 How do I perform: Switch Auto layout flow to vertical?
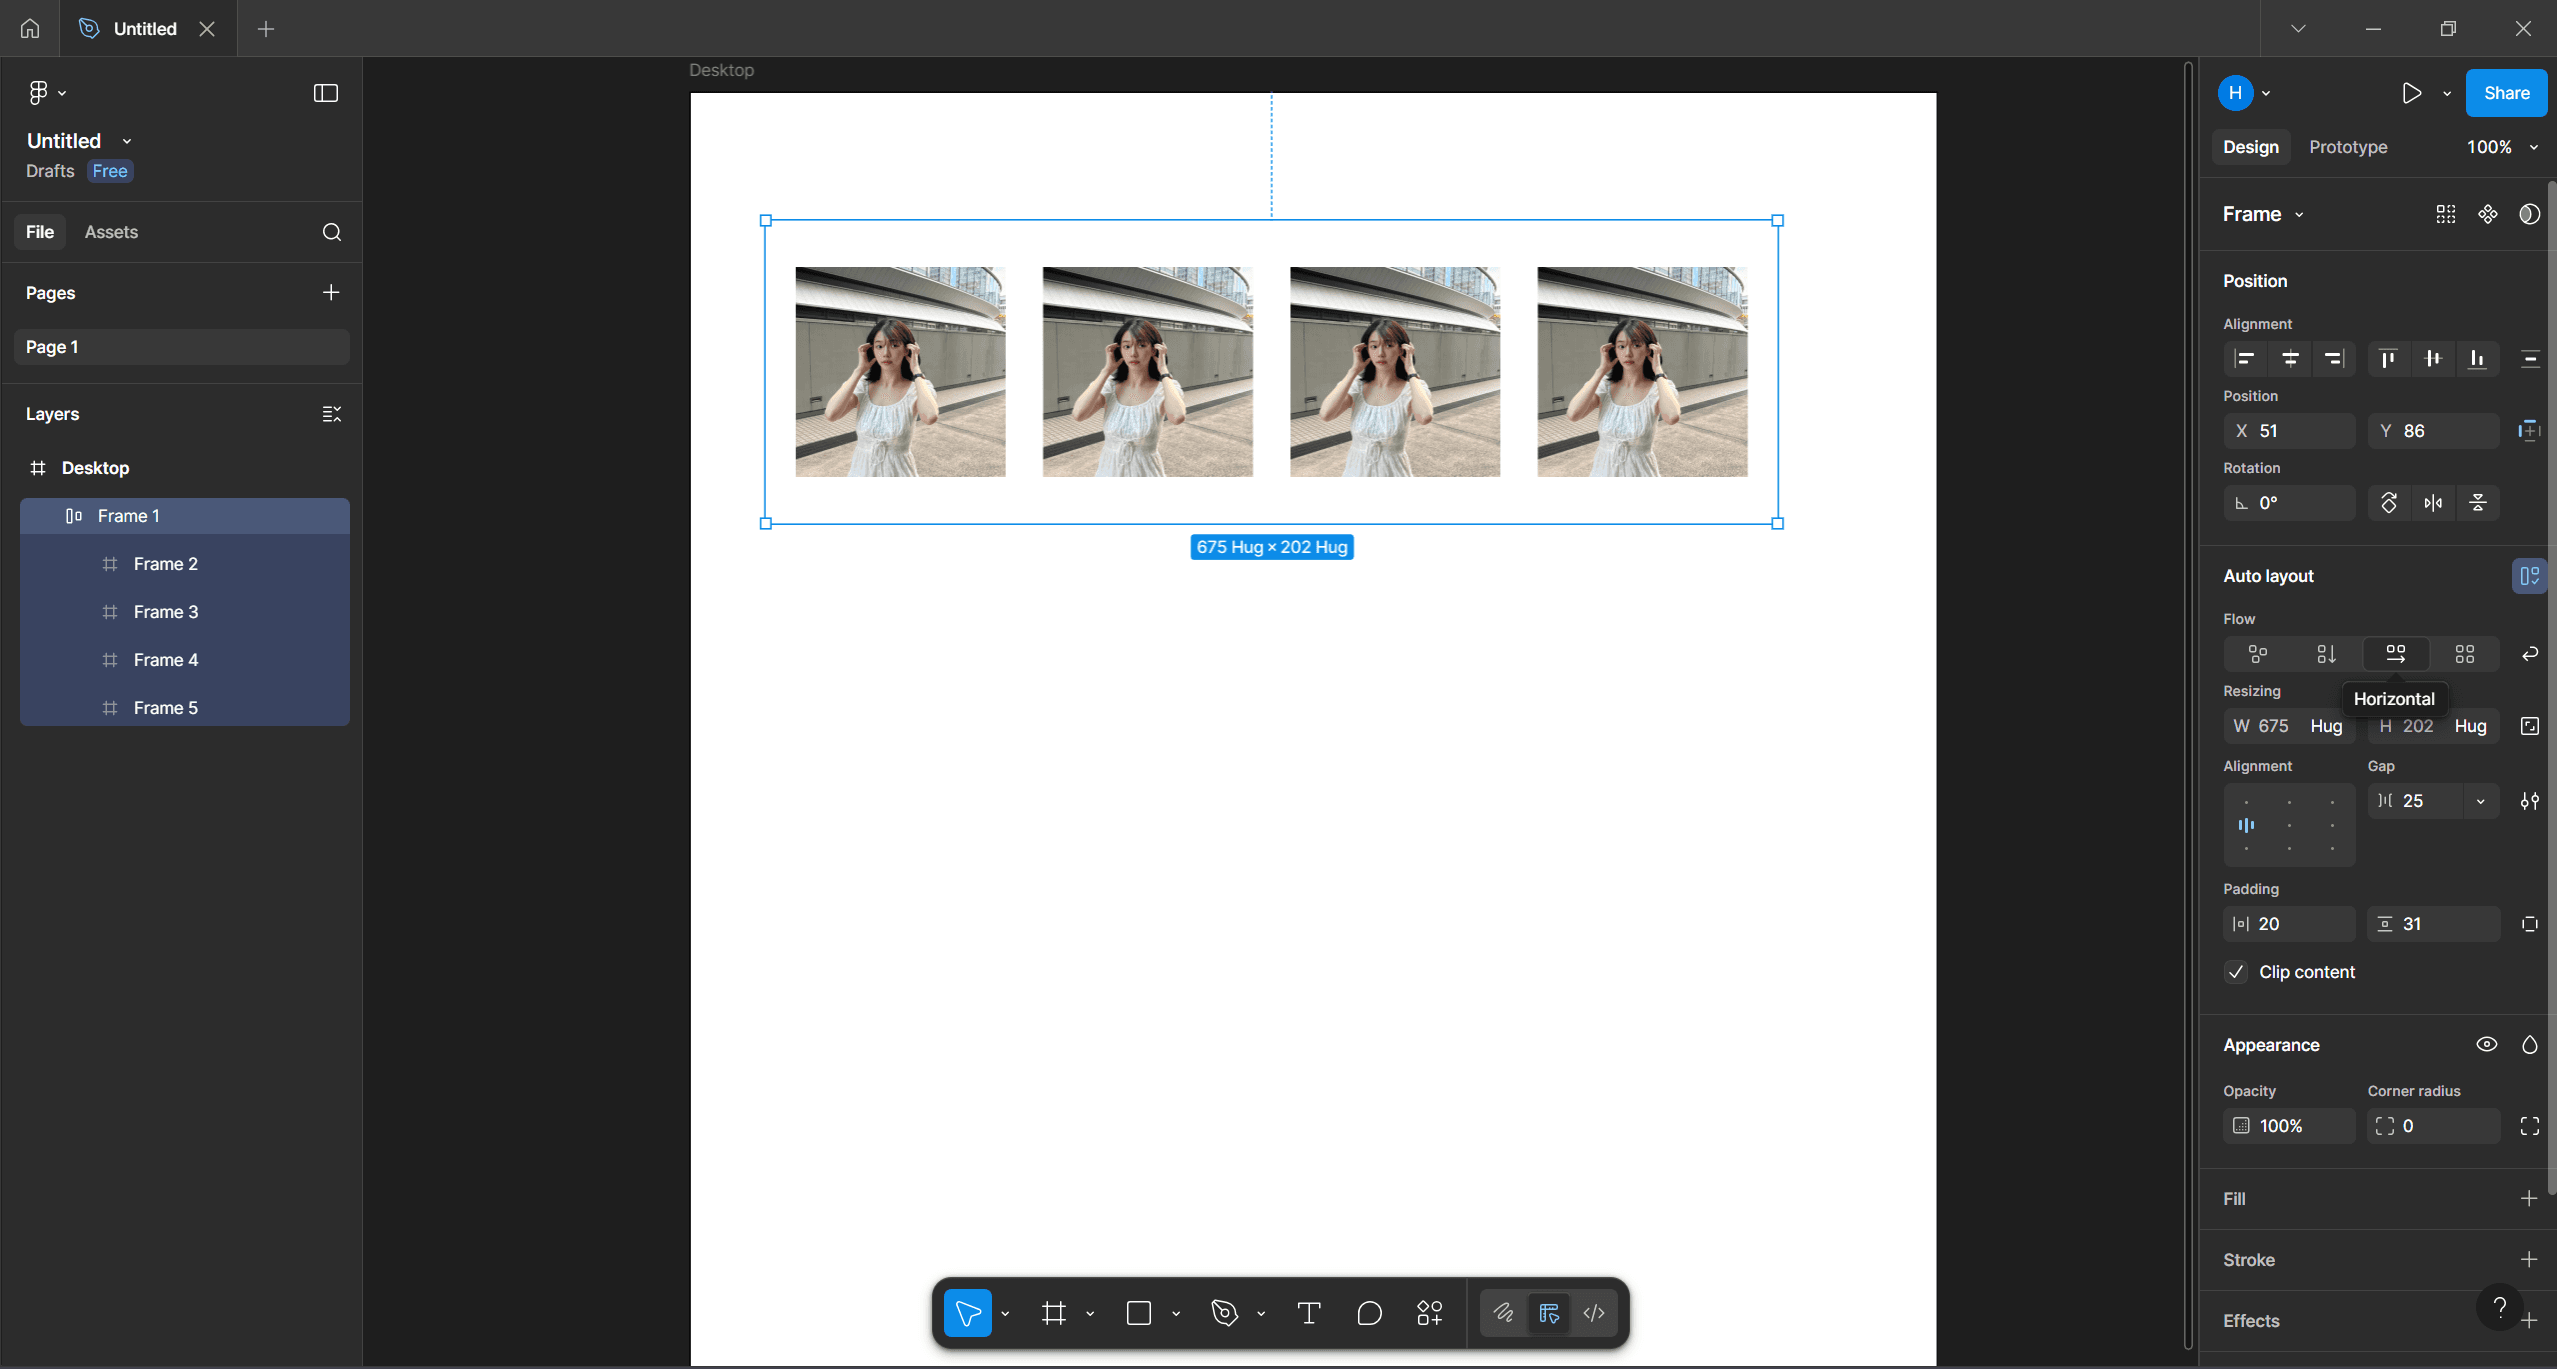click(2325, 654)
